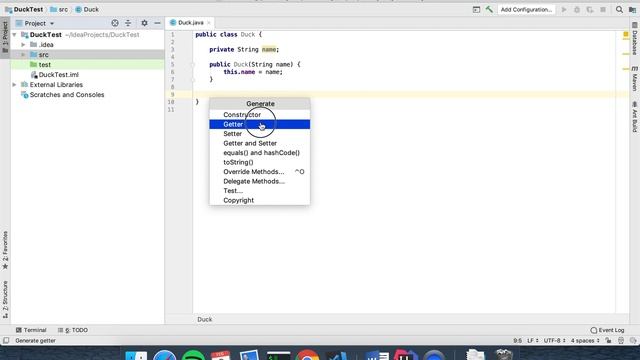640x360 pixels.
Task: Choose Getter and Setter option
Action: (x=260, y=143)
